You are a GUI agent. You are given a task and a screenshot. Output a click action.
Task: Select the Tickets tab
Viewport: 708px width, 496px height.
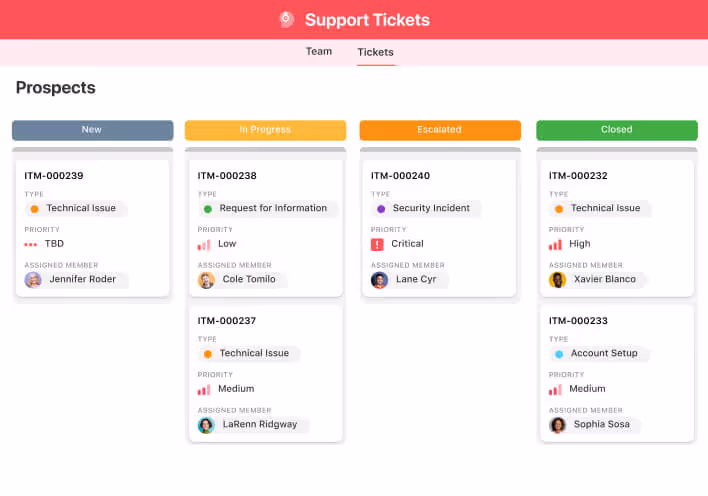click(376, 52)
